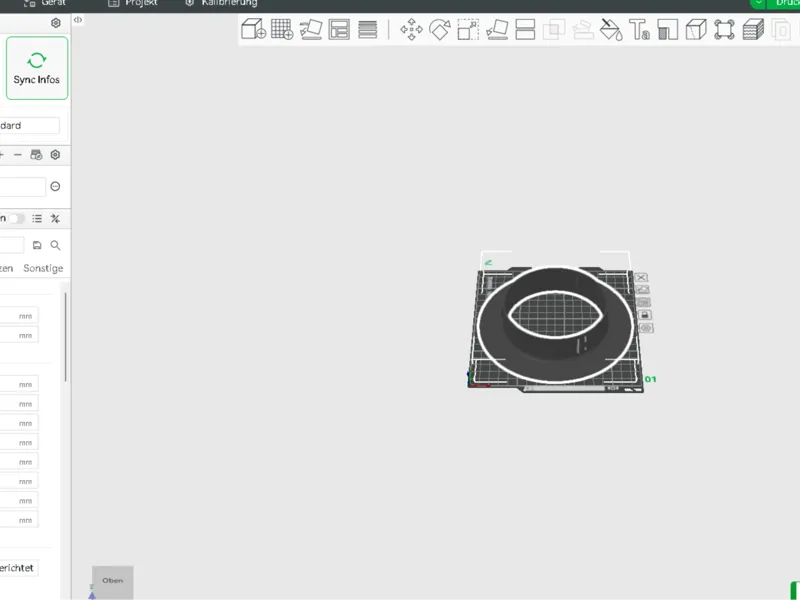
Task: Open the dropdown ending in 'dard'
Action: click(29, 126)
